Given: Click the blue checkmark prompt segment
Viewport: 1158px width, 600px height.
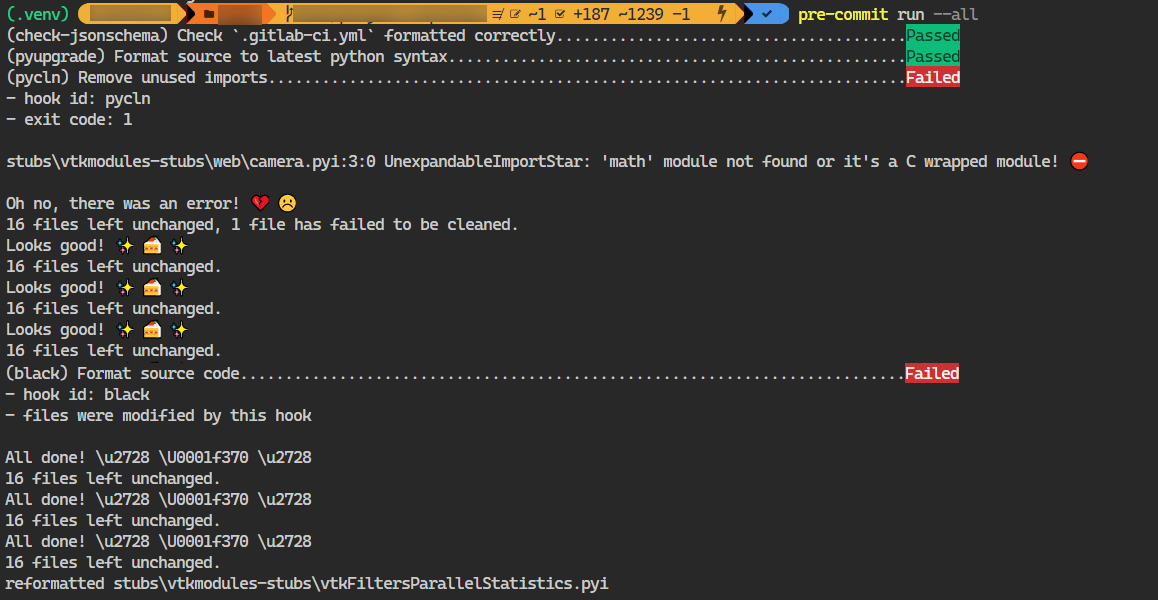Looking at the screenshot, I should [766, 14].
